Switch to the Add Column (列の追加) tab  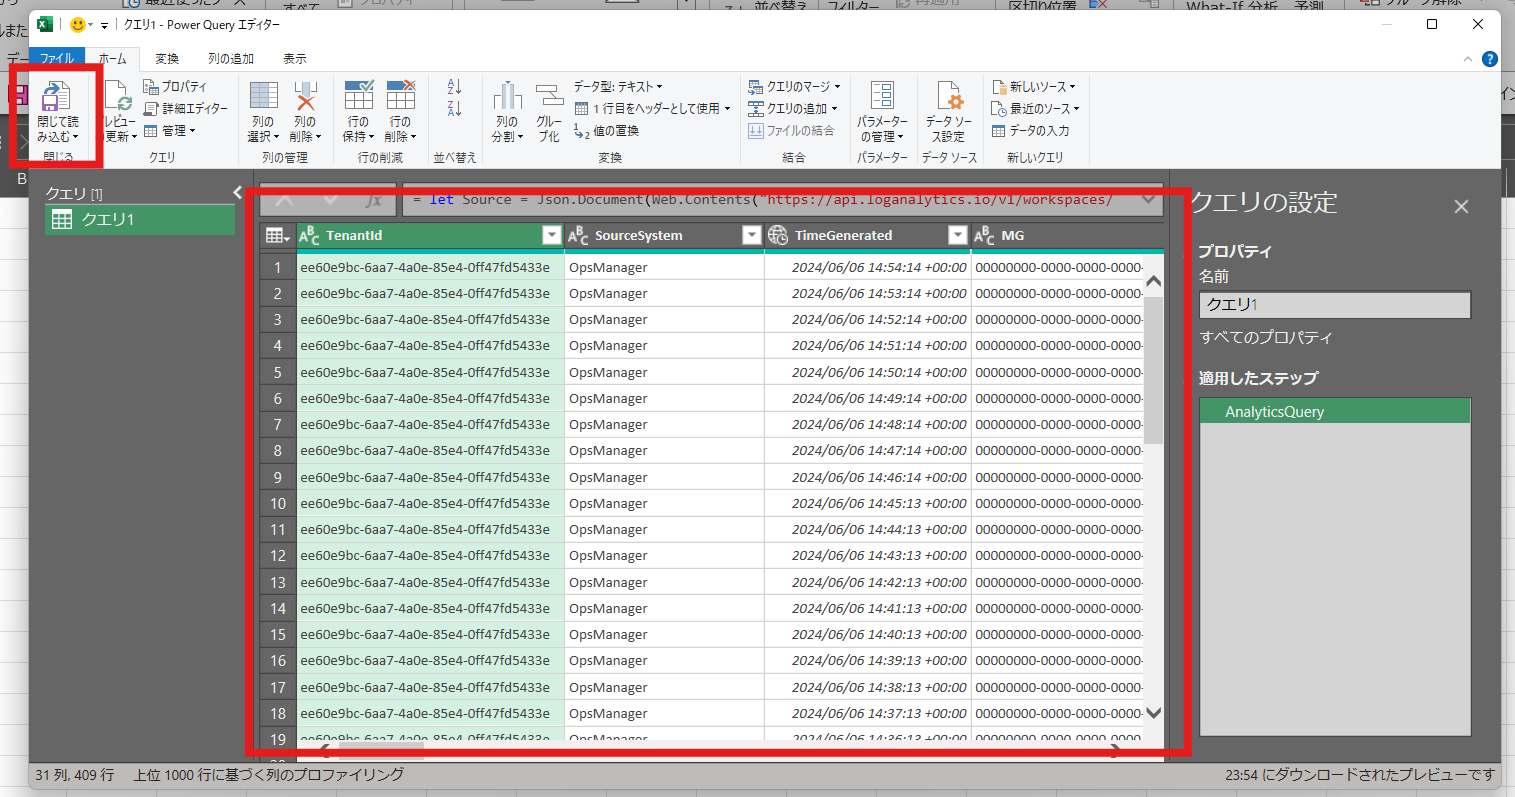(x=231, y=59)
